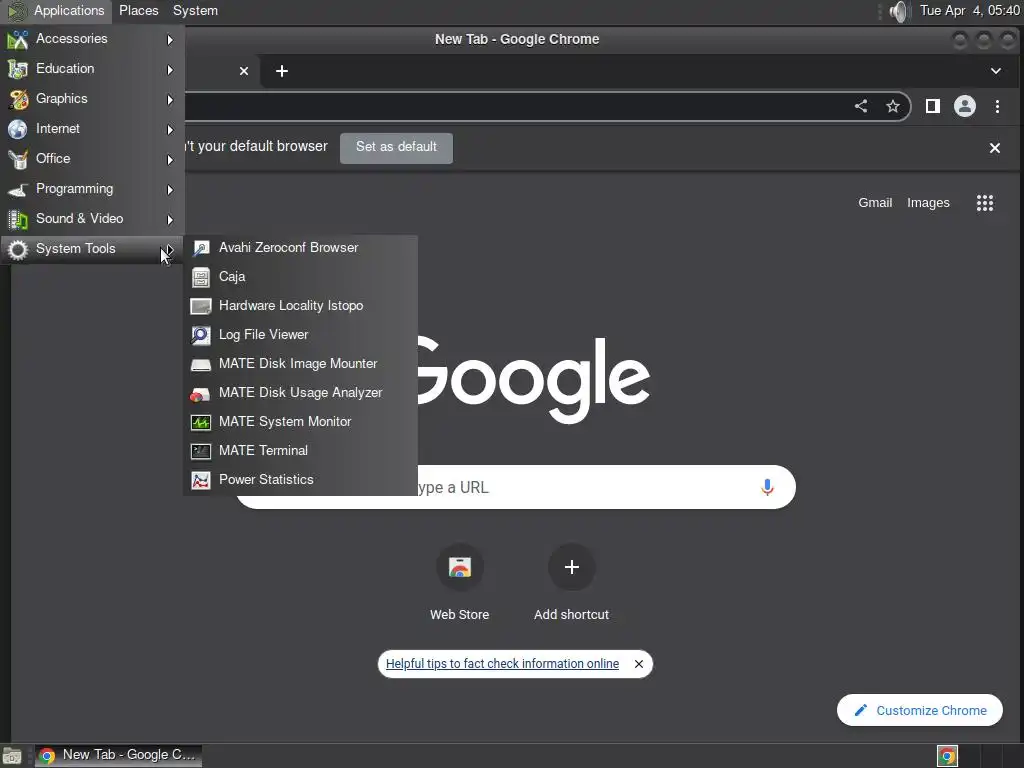Click the Office category icon
The height and width of the screenshot is (768, 1024).
pyautogui.click(x=18, y=159)
